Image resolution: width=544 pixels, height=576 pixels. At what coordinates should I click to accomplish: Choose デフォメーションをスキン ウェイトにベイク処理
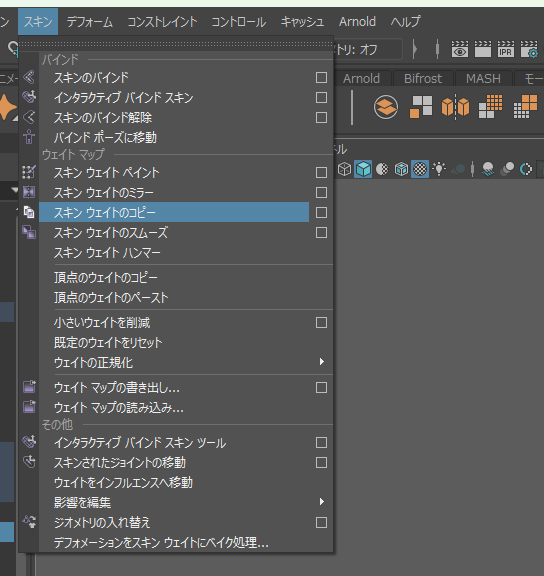pos(186,542)
